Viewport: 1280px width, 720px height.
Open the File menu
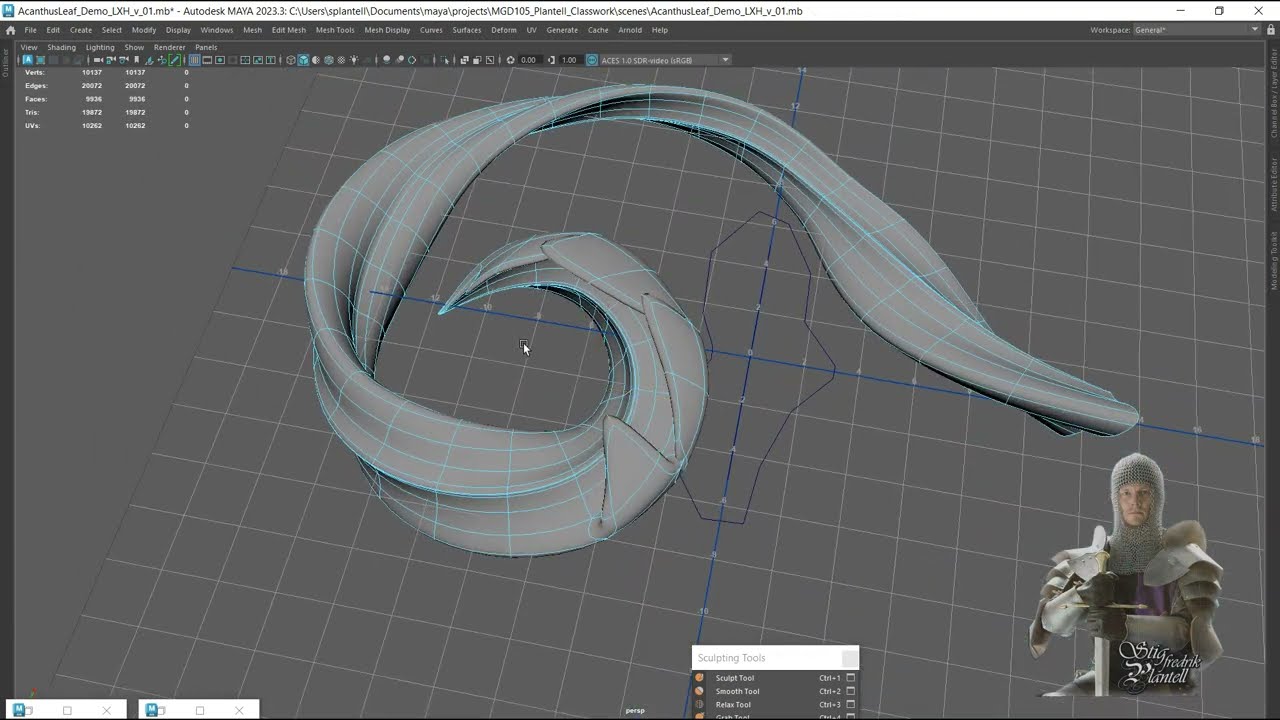pyautogui.click(x=30, y=30)
